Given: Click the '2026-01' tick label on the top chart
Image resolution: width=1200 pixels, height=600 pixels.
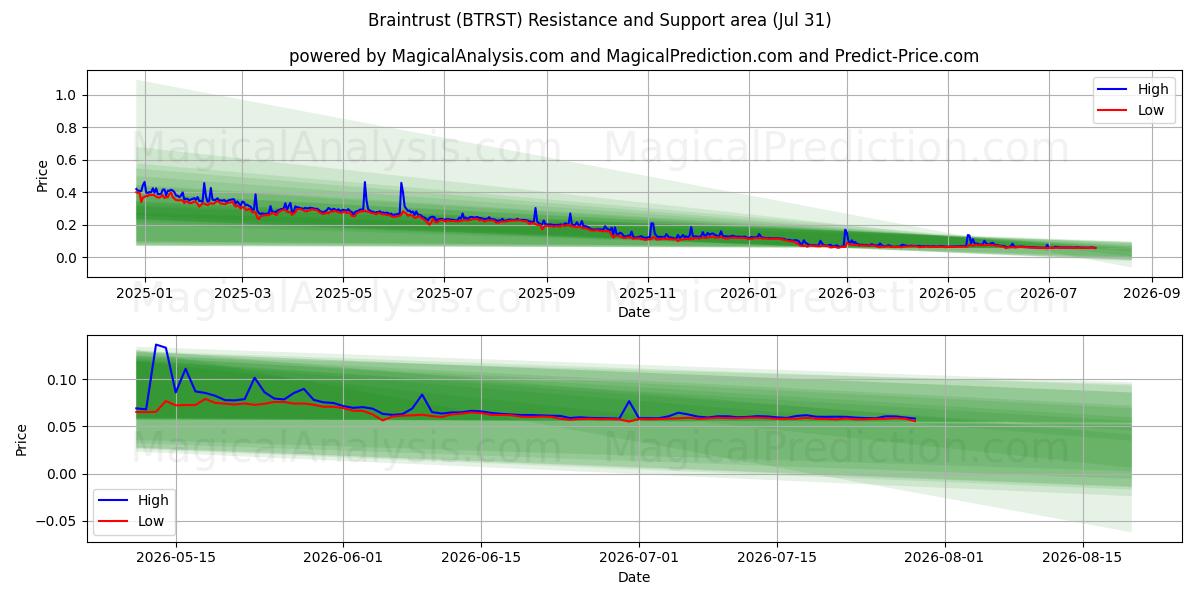Looking at the screenshot, I should point(748,293).
